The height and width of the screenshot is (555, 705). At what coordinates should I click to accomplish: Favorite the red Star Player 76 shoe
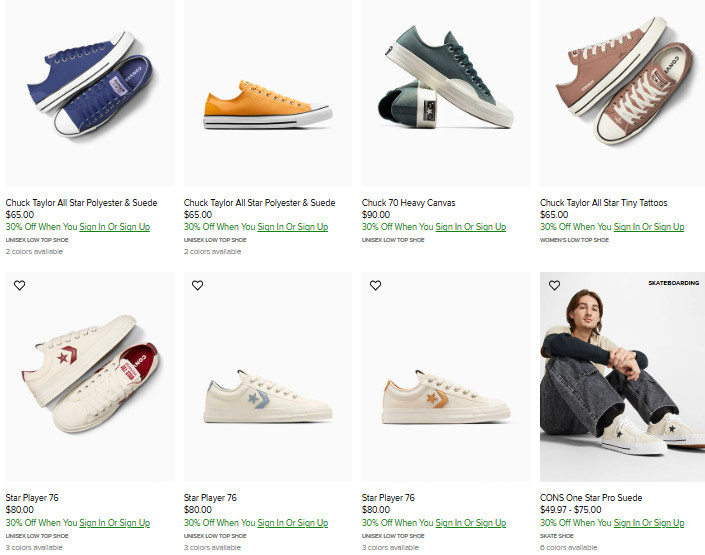pyautogui.click(x=19, y=286)
